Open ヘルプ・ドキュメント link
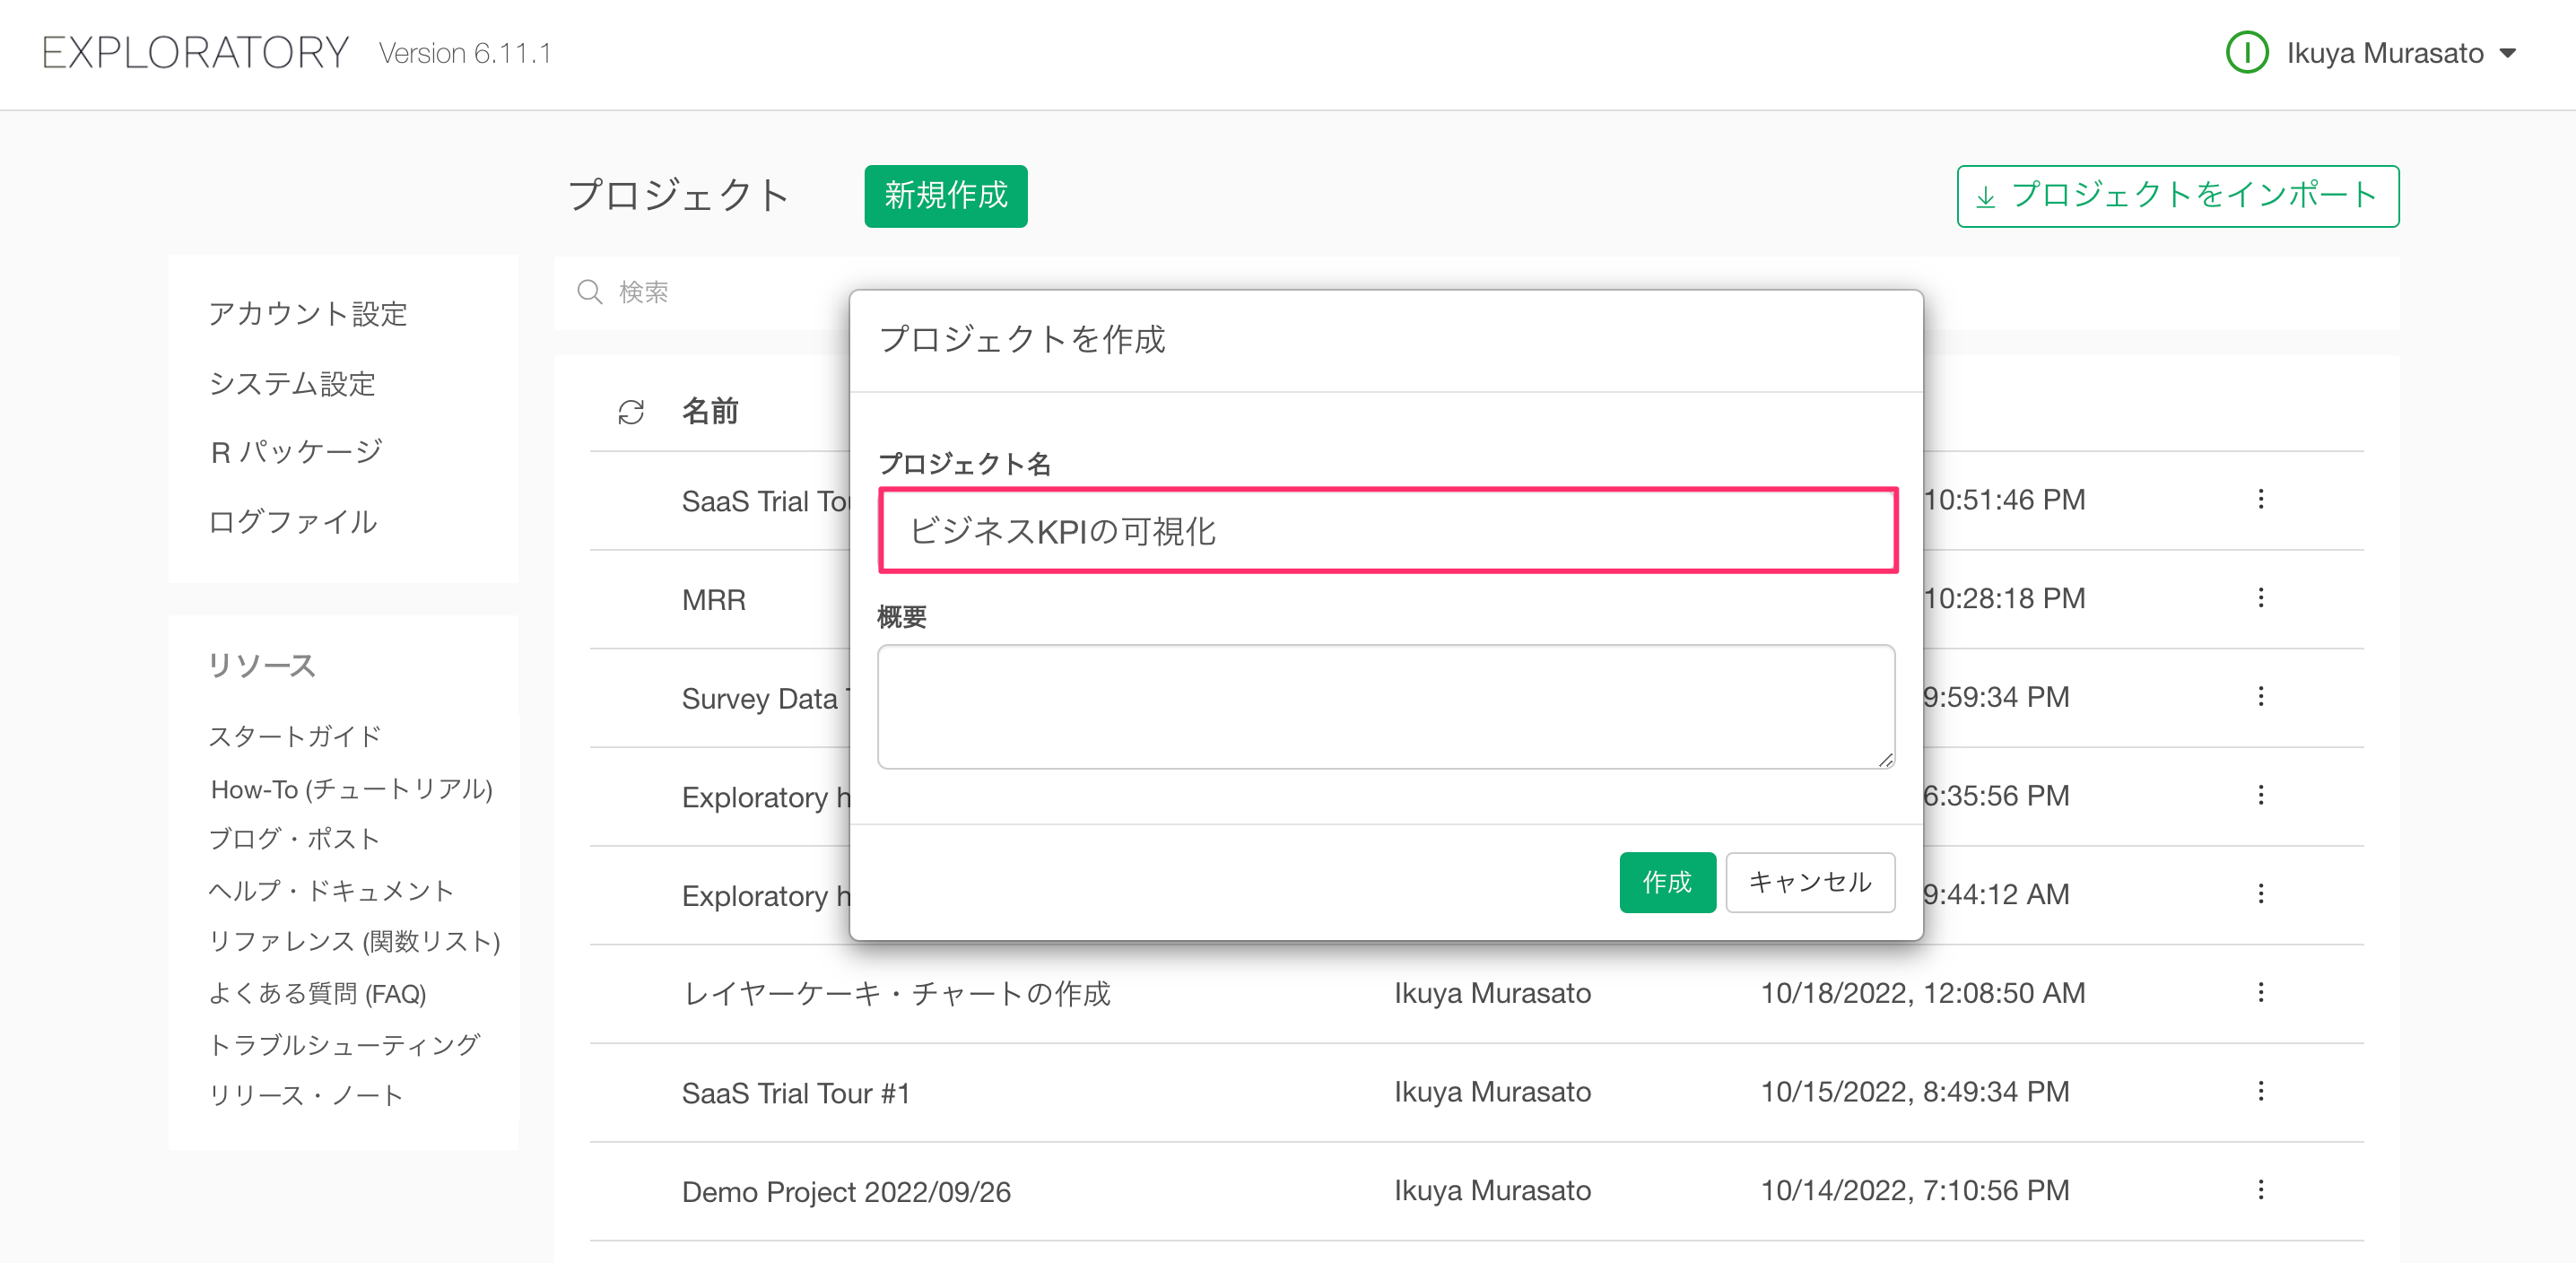2576x1263 pixels. pyautogui.click(x=331, y=891)
